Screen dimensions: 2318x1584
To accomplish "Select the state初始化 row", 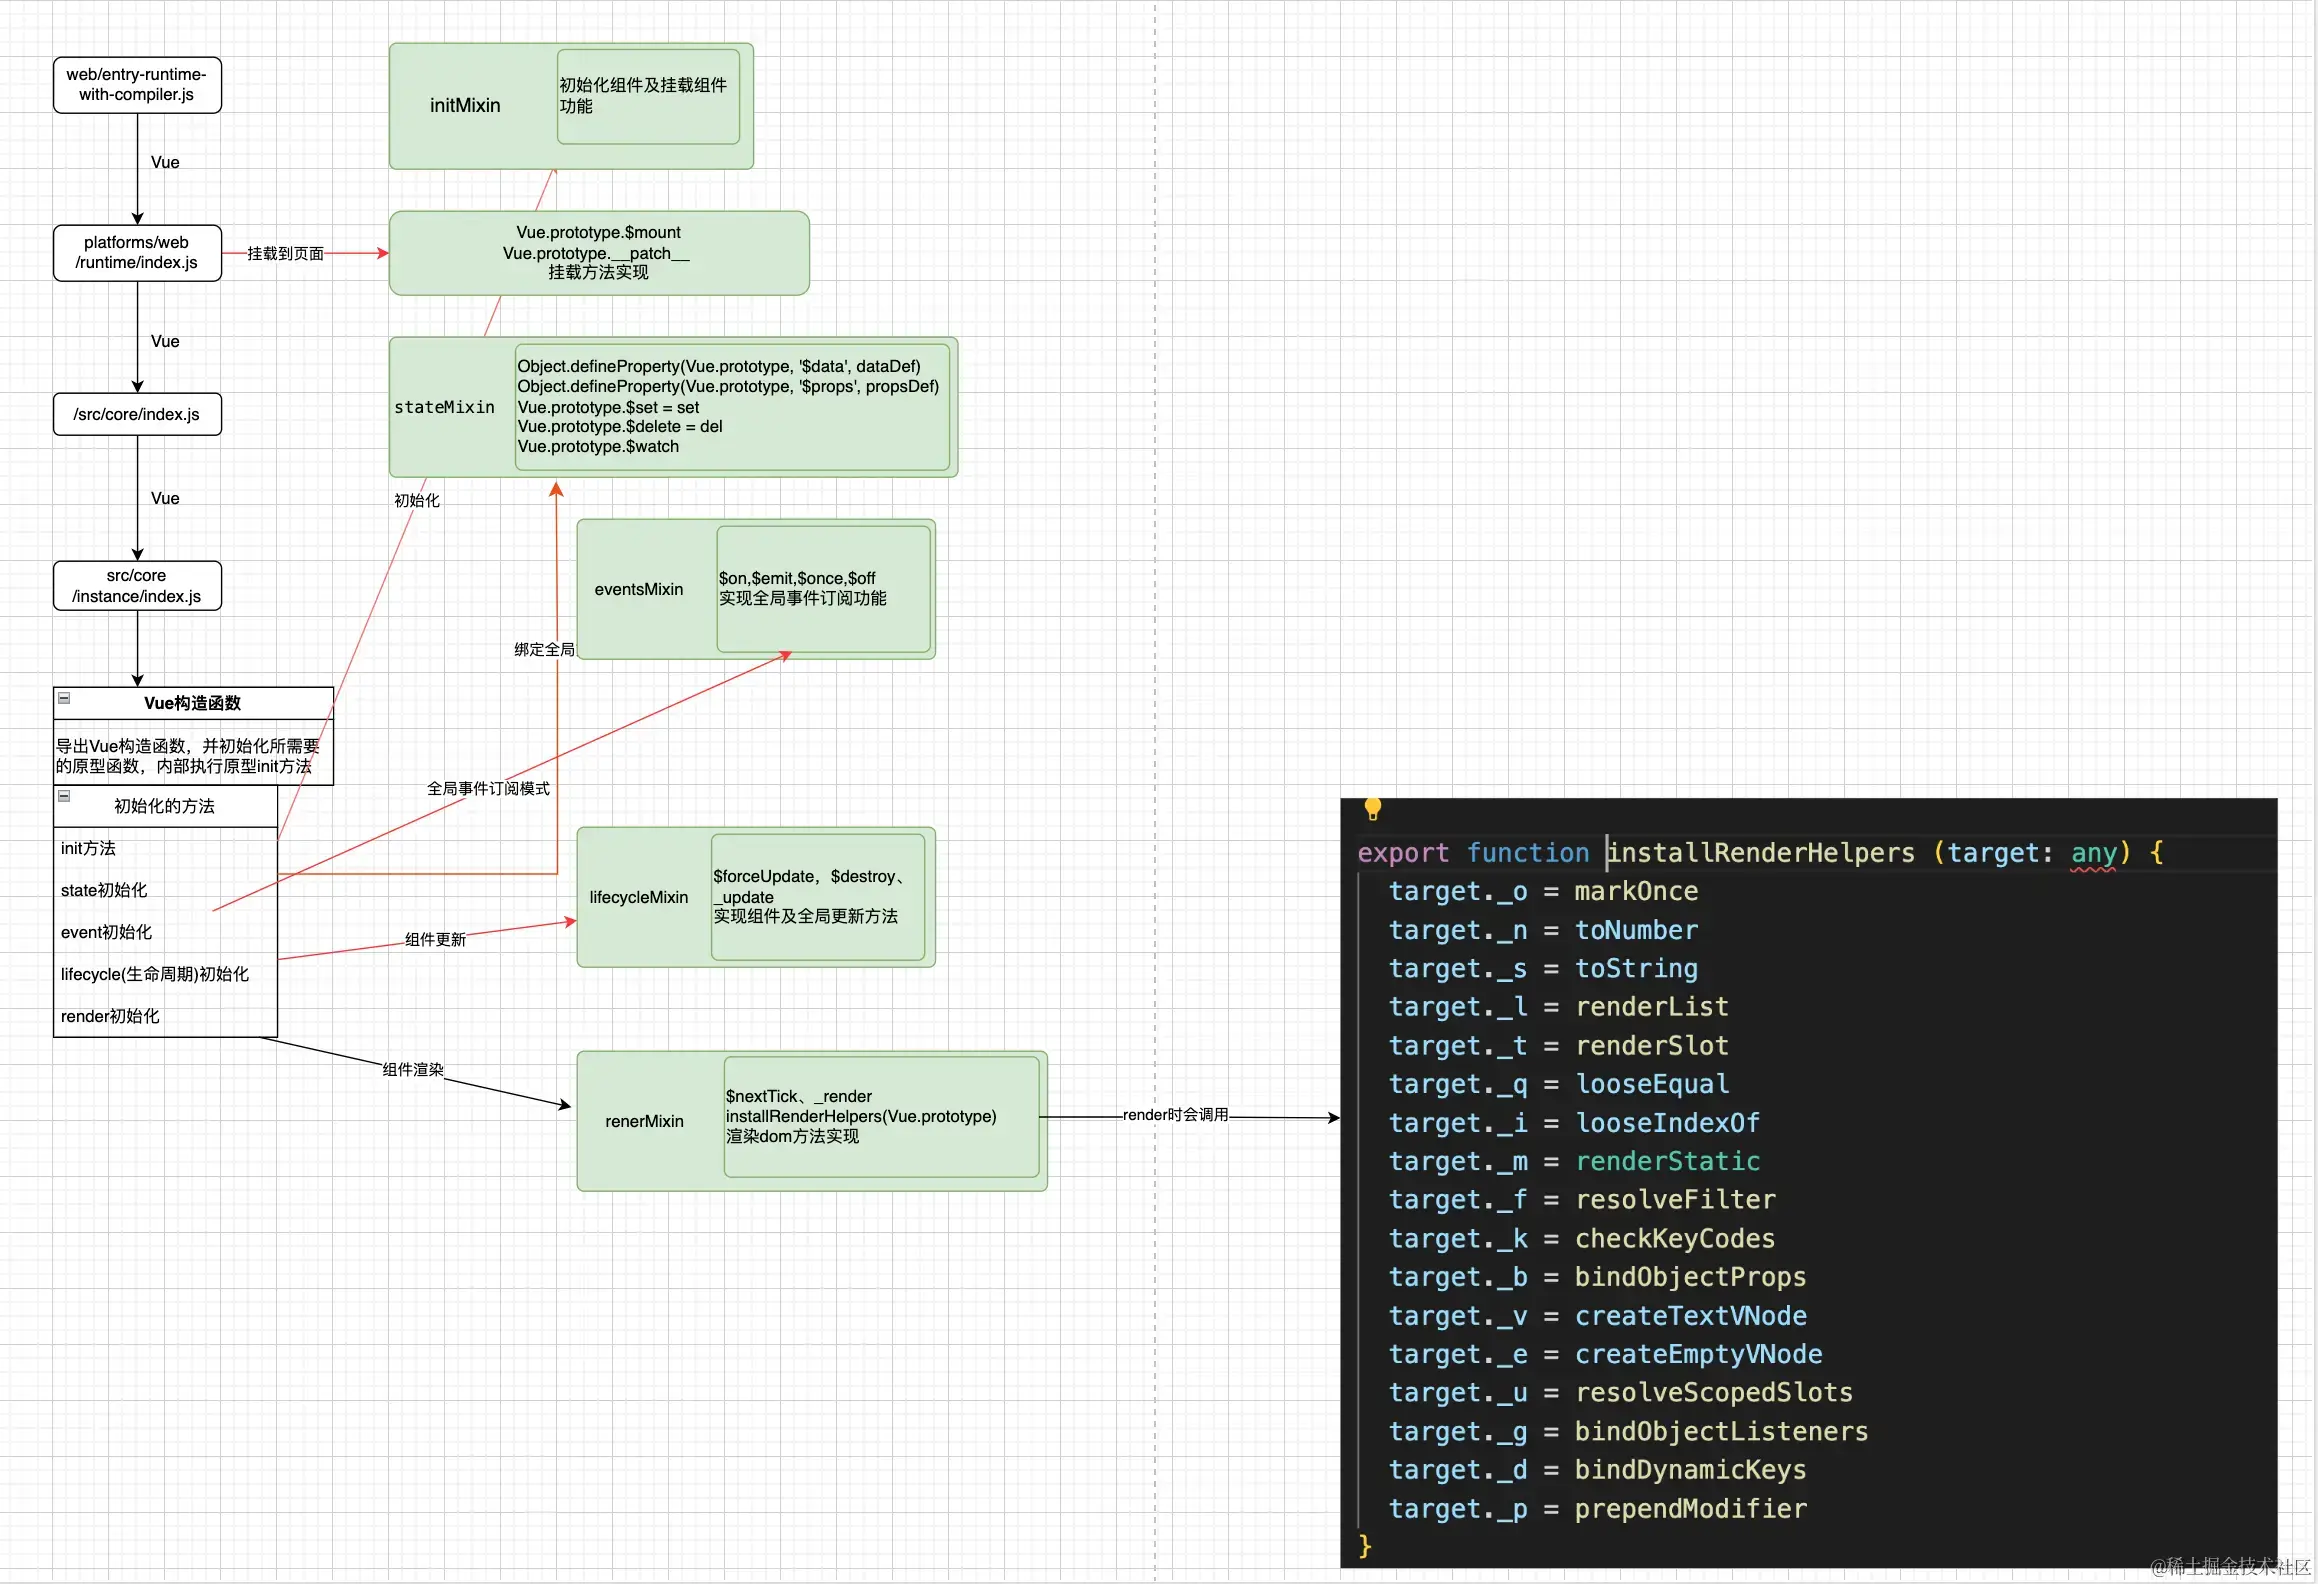I will click(x=104, y=890).
